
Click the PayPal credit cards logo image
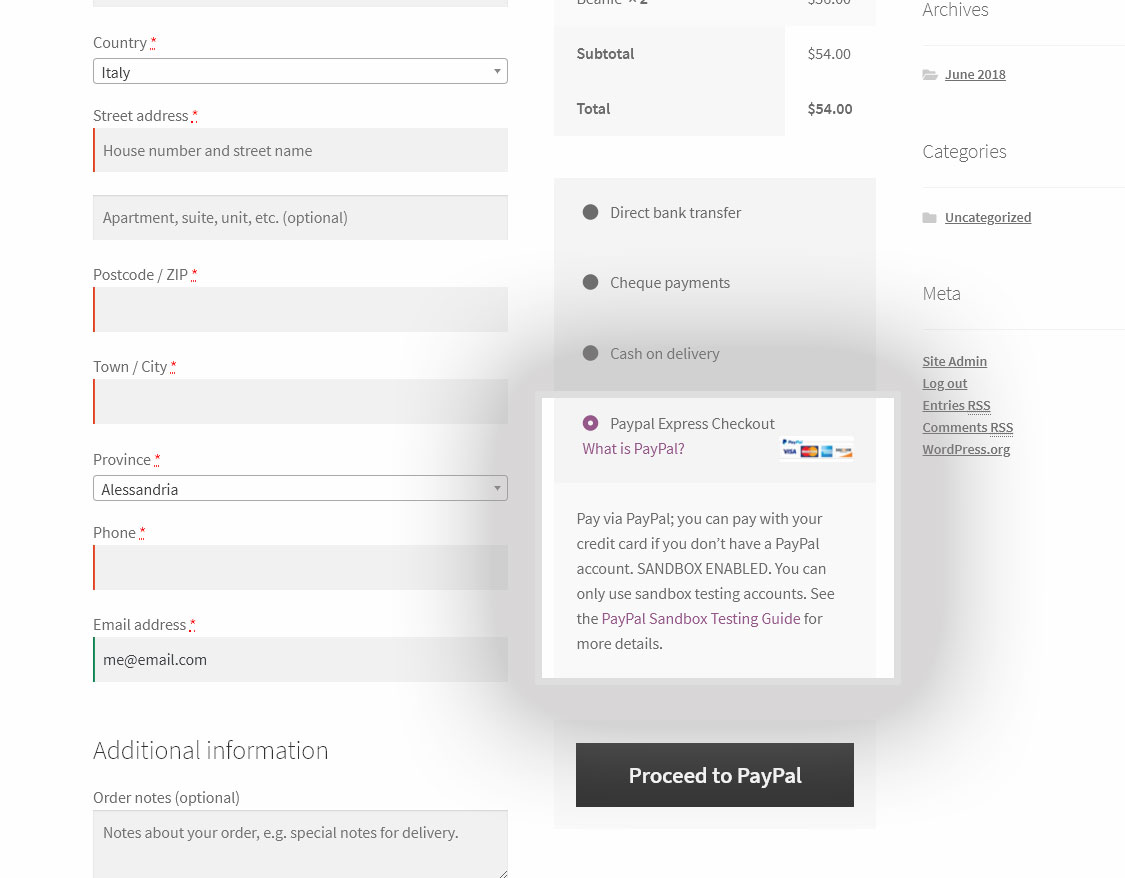pyautogui.click(x=816, y=448)
